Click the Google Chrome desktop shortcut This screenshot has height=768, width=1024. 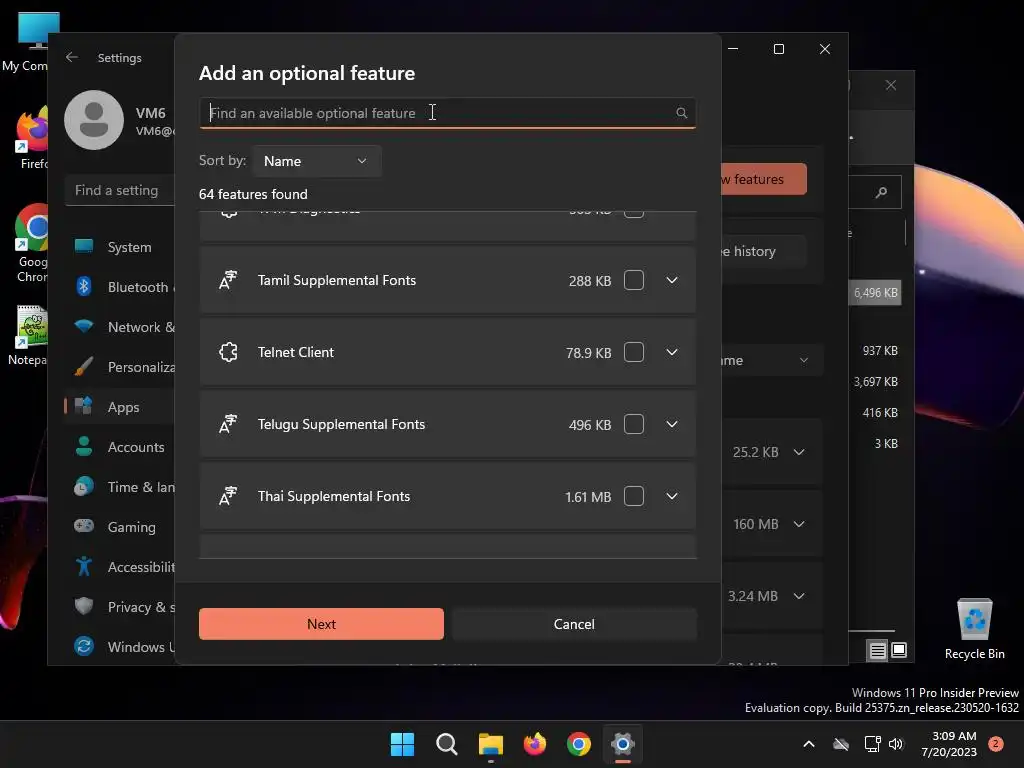click(31, 243)
